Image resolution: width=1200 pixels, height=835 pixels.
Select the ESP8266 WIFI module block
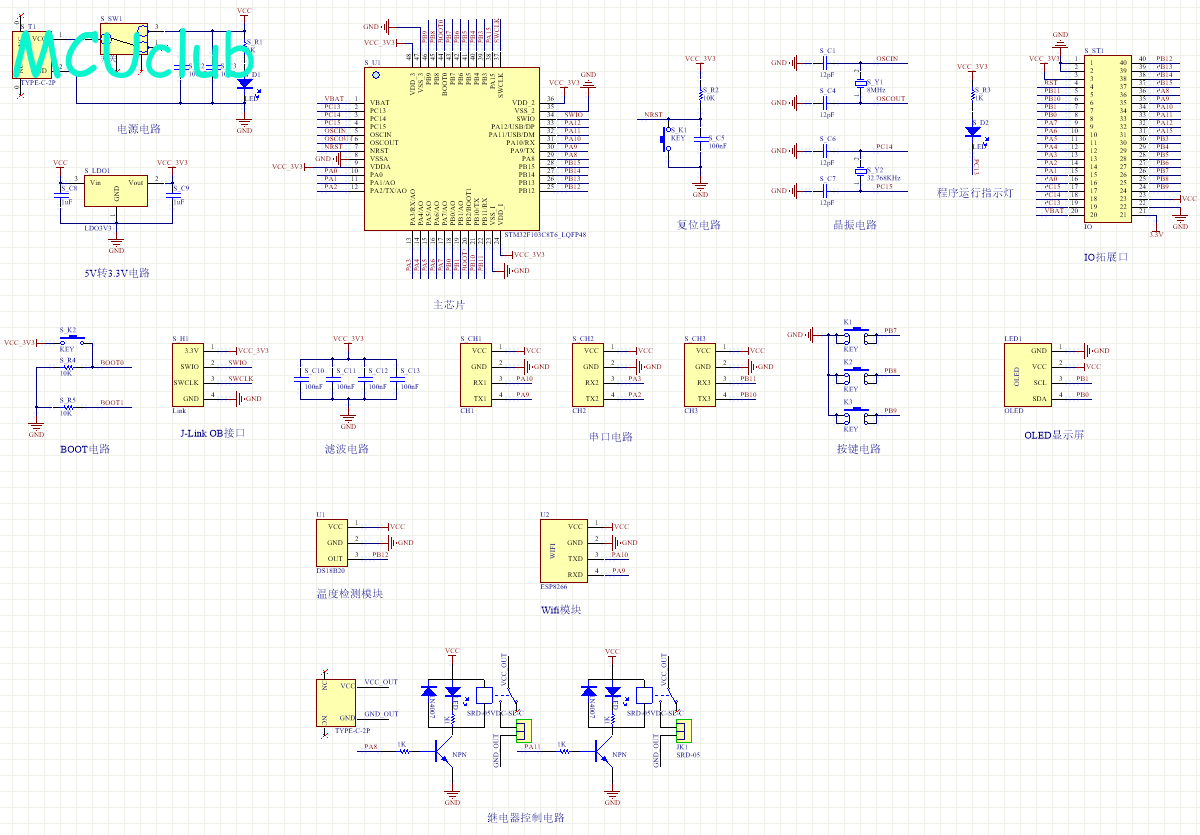pos(562,551)
